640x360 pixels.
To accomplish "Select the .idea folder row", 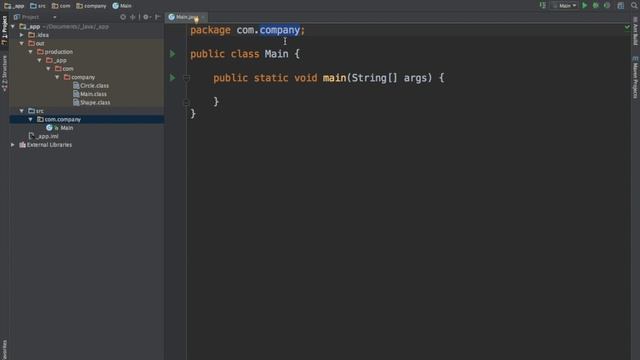I will (x=87, y=35).
